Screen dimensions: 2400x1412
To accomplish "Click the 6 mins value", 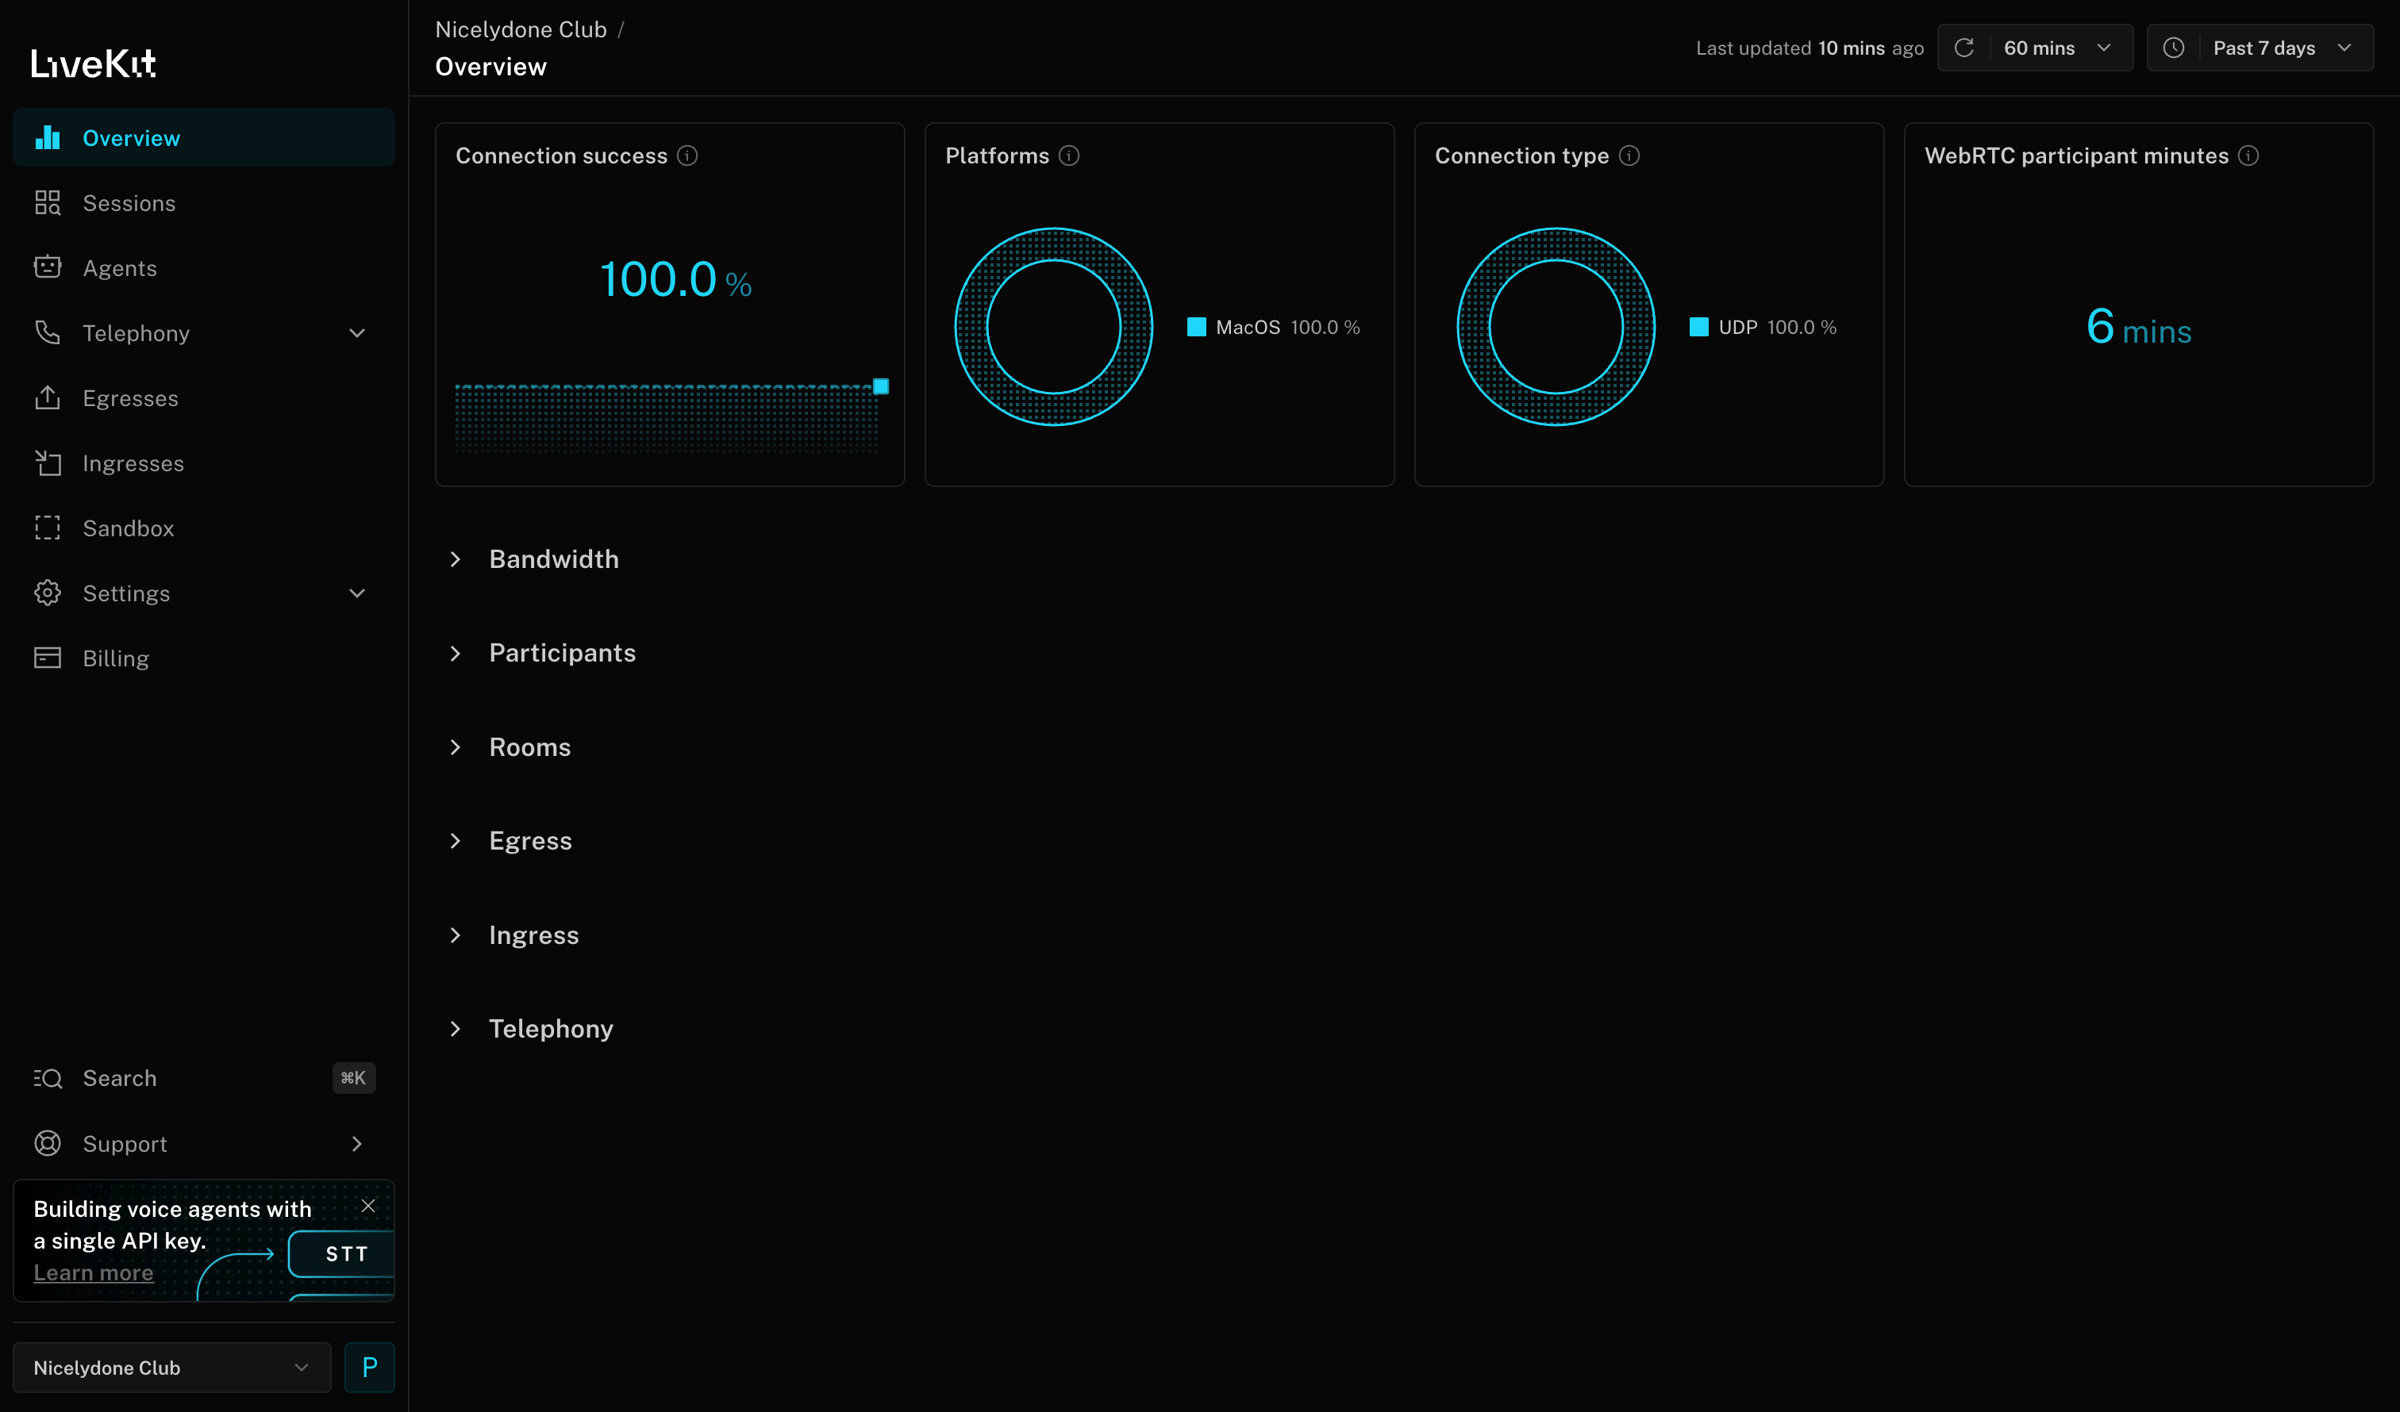I will click(2139, 328).
